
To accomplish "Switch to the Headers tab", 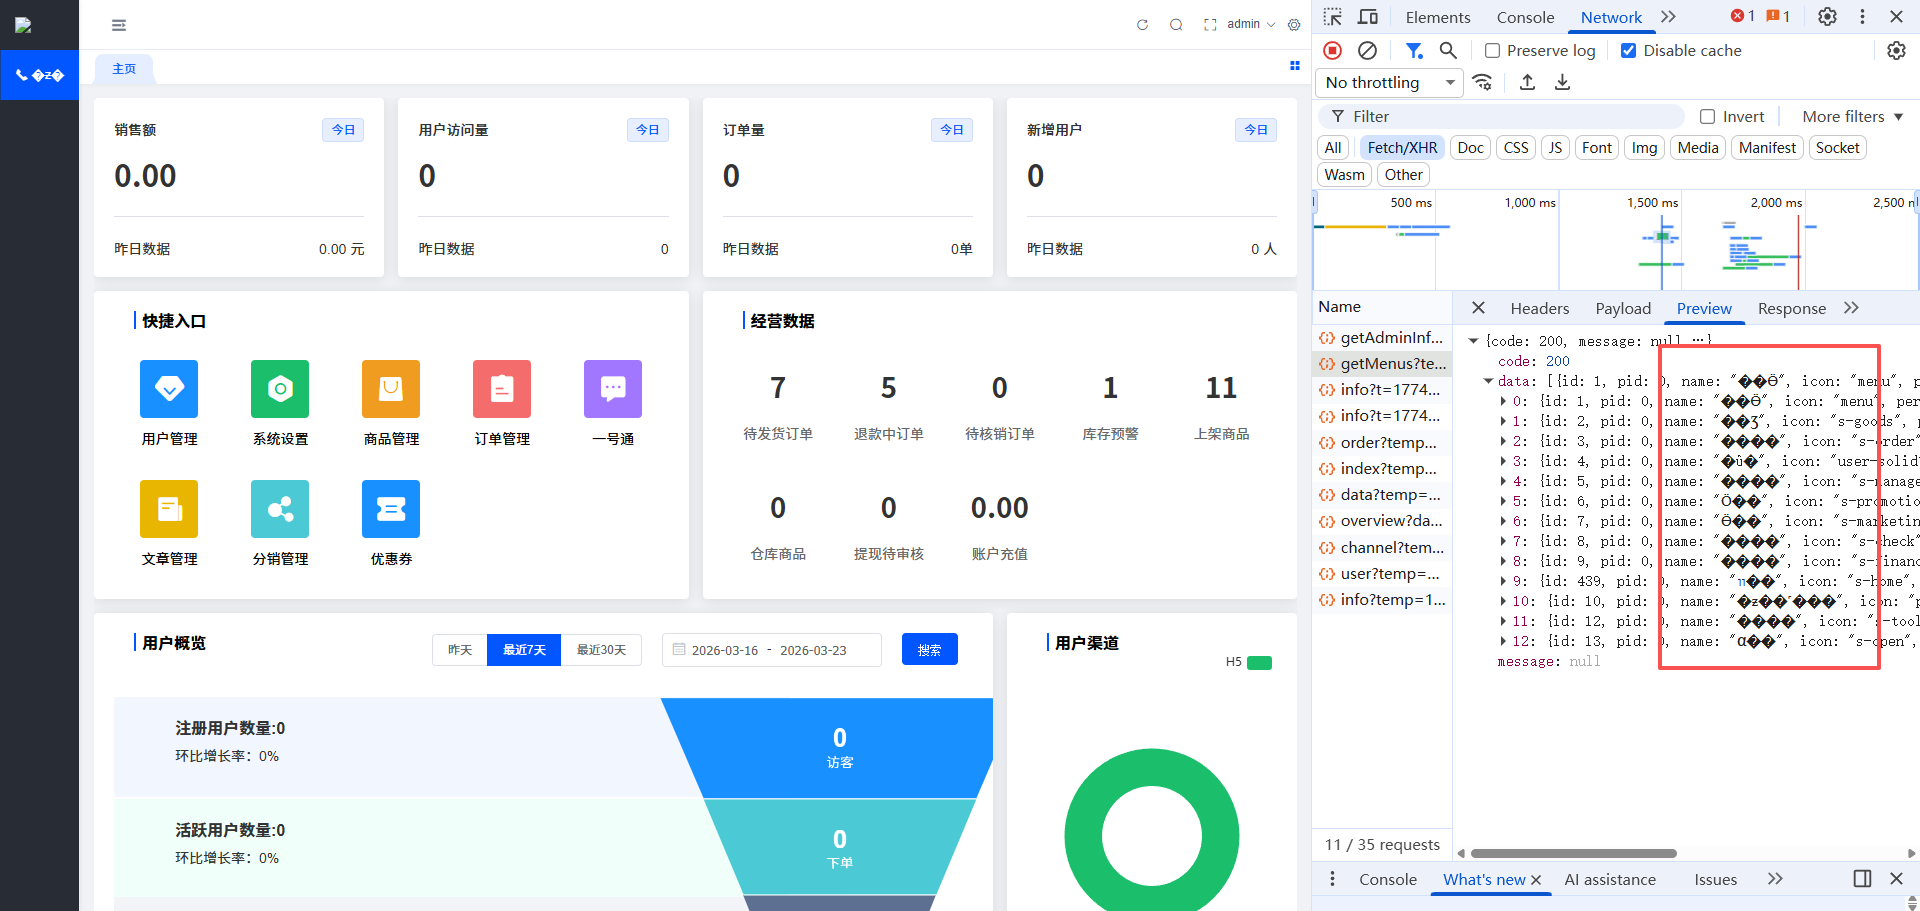I will 1539,309.
